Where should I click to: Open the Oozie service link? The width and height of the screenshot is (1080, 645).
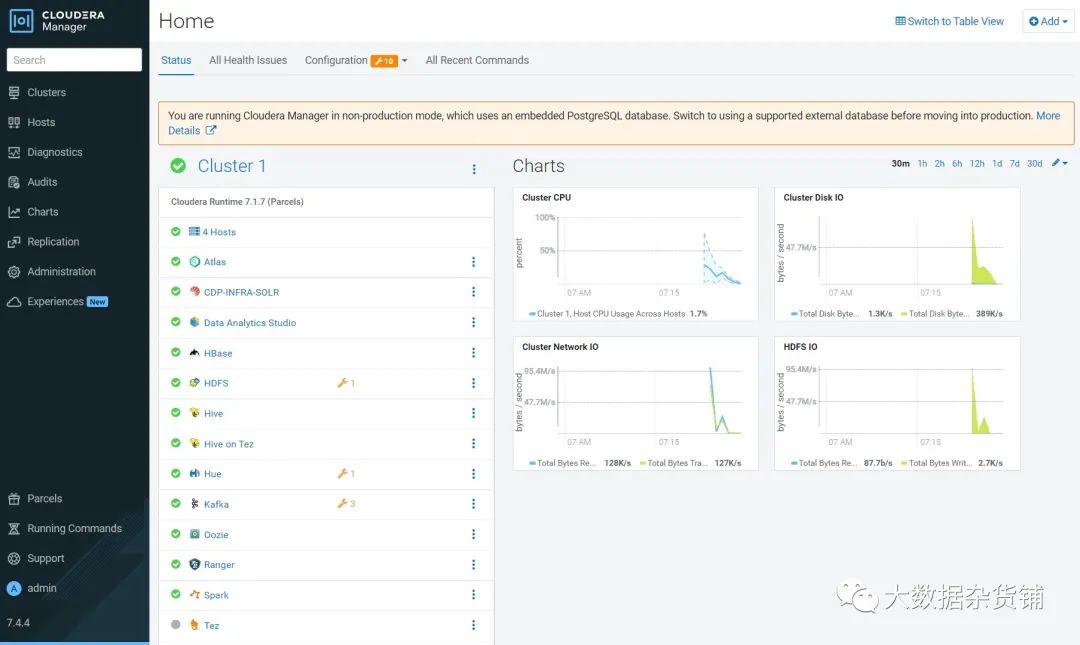(216, 535)
